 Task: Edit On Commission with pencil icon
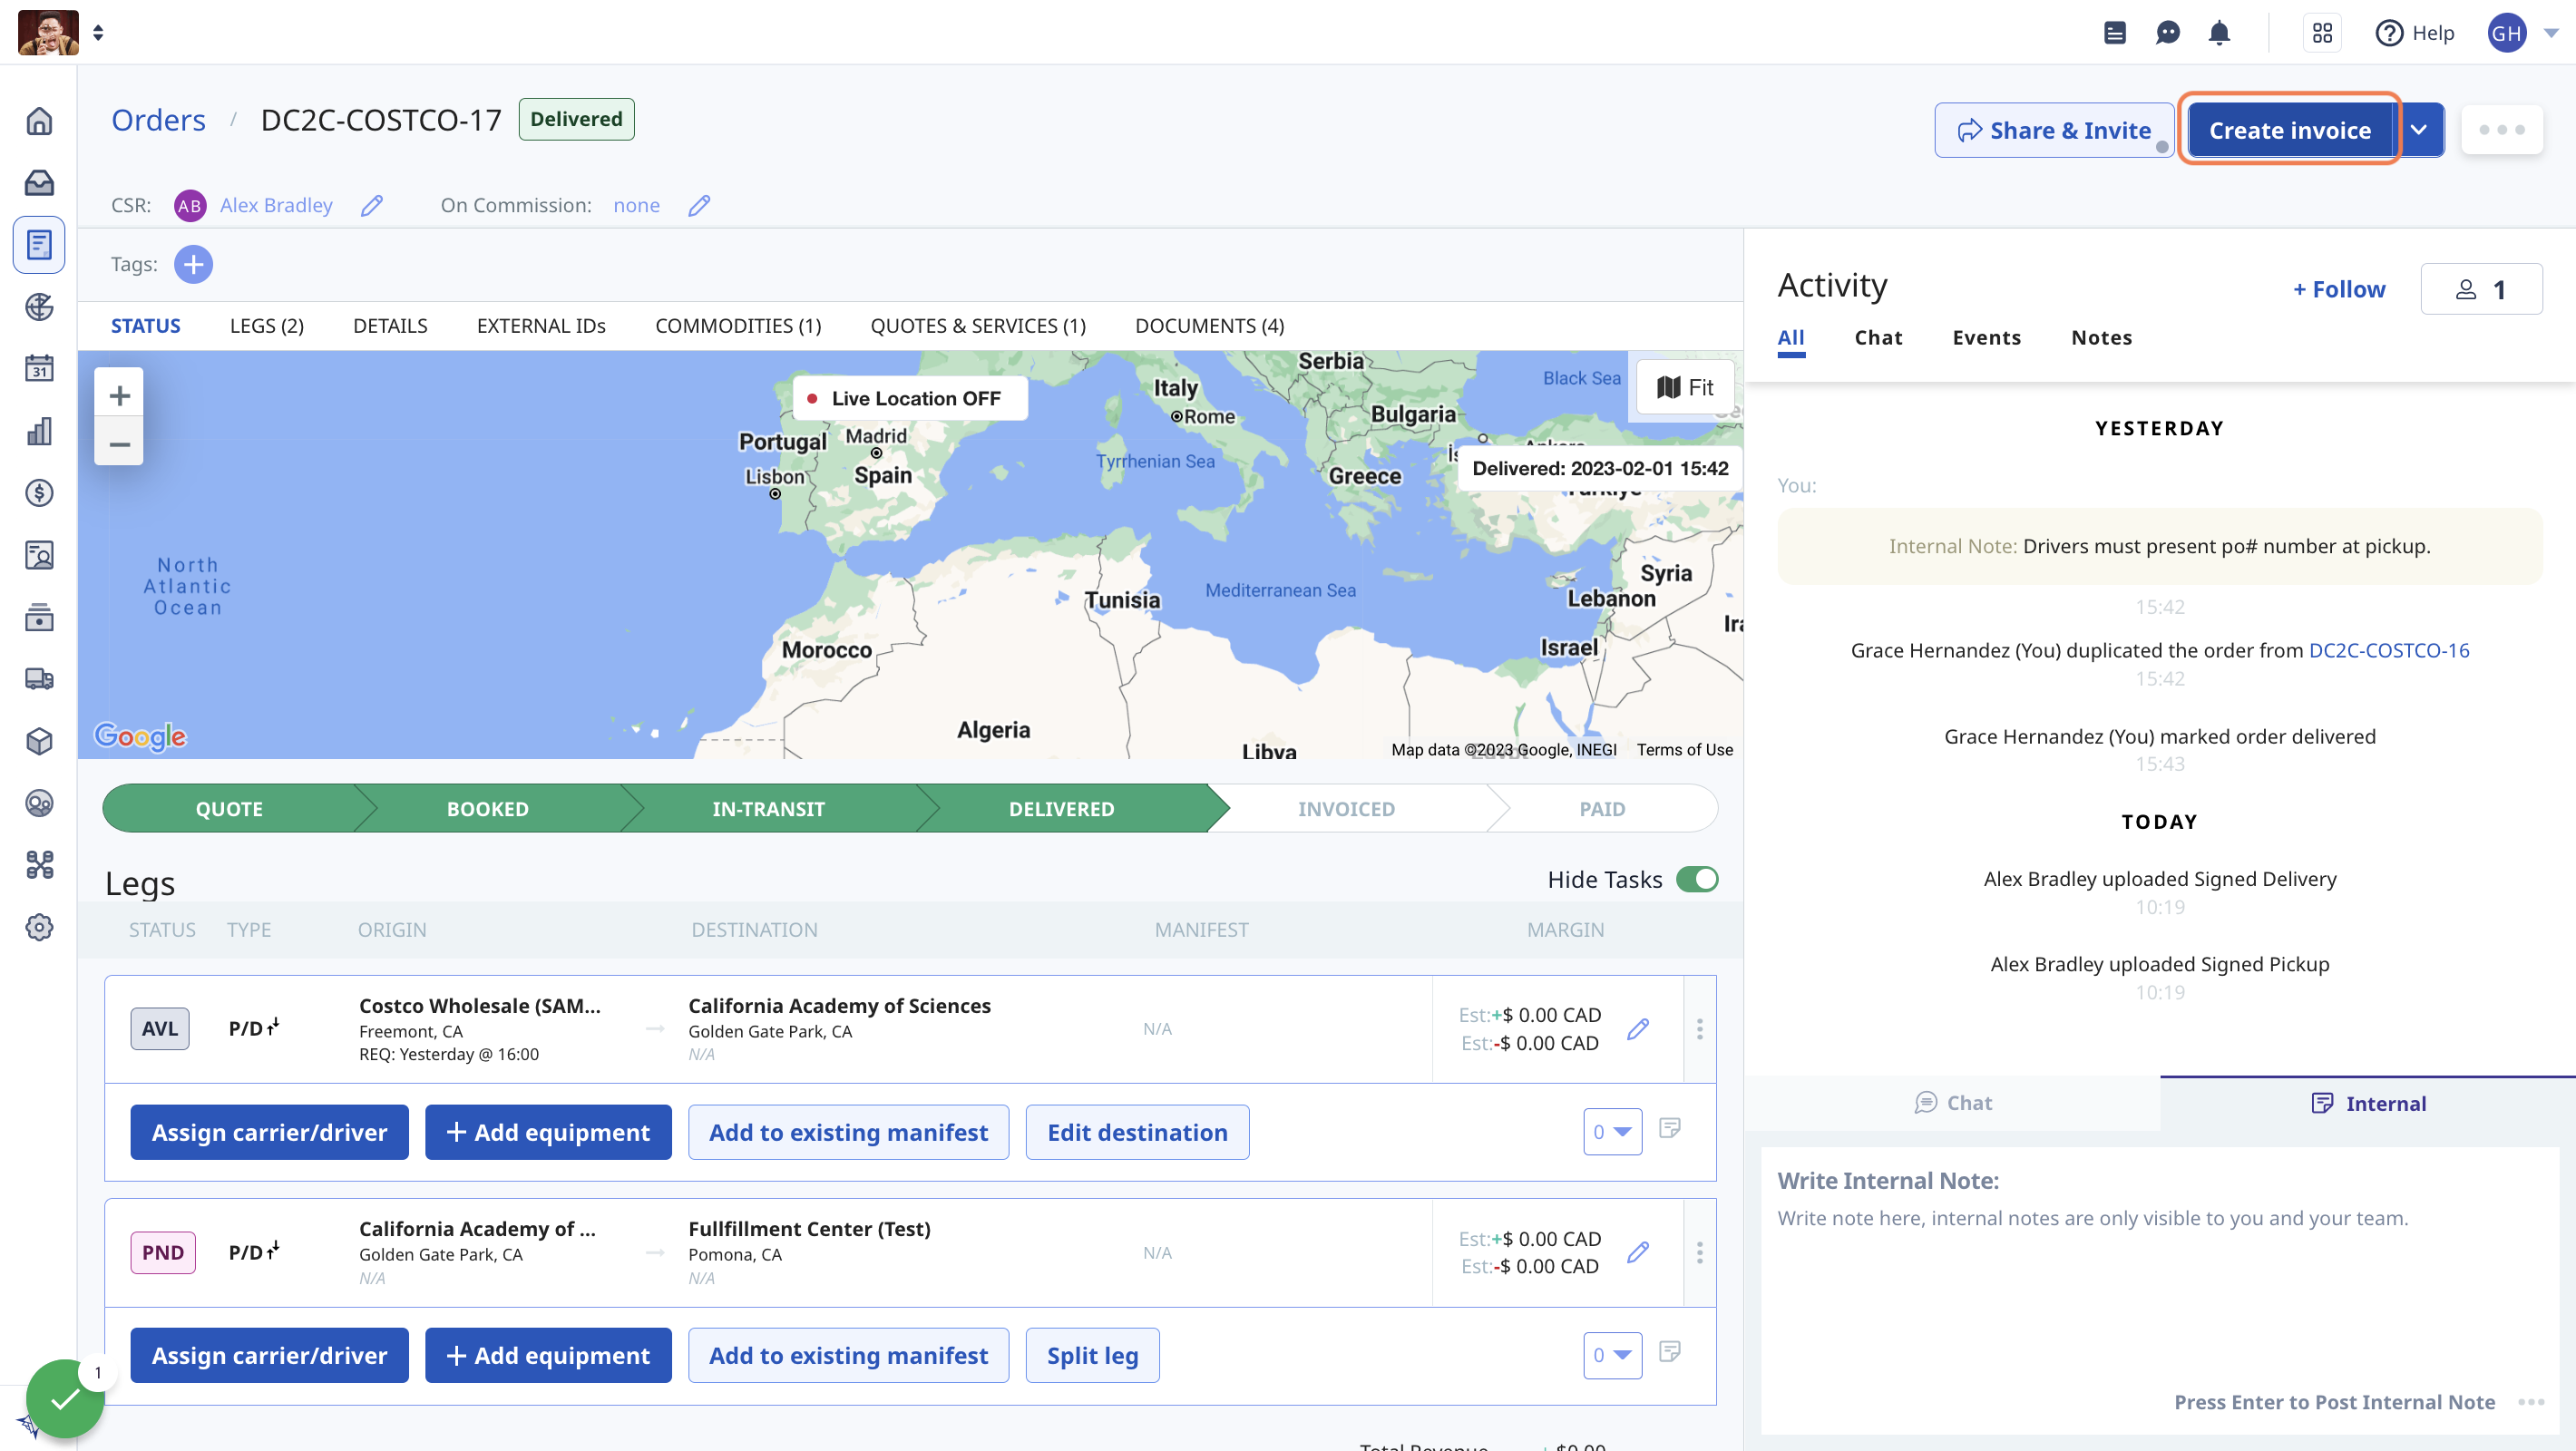pos(699,205)
